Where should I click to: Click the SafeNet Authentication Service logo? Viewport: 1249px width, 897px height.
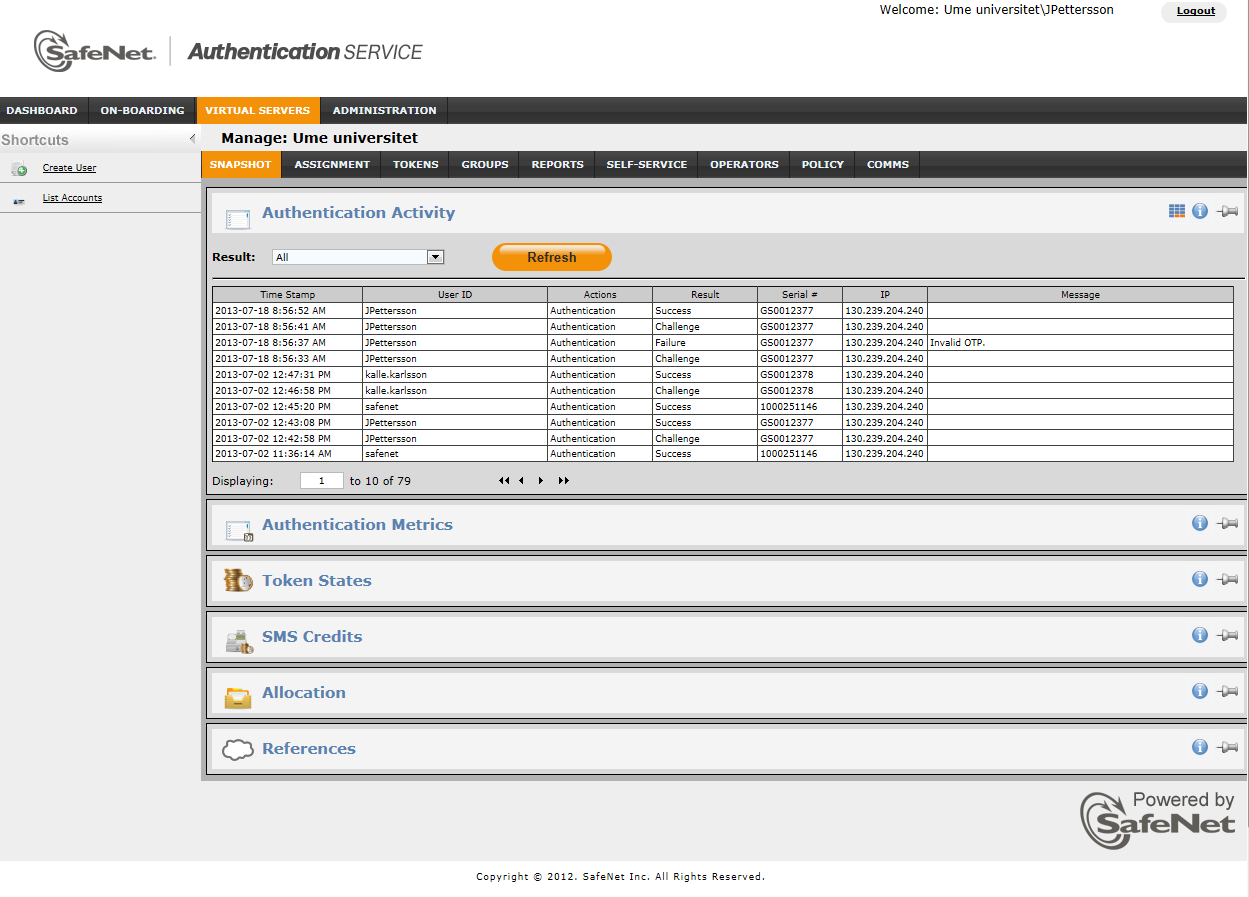pyautogui.click(x=228, y=52)
